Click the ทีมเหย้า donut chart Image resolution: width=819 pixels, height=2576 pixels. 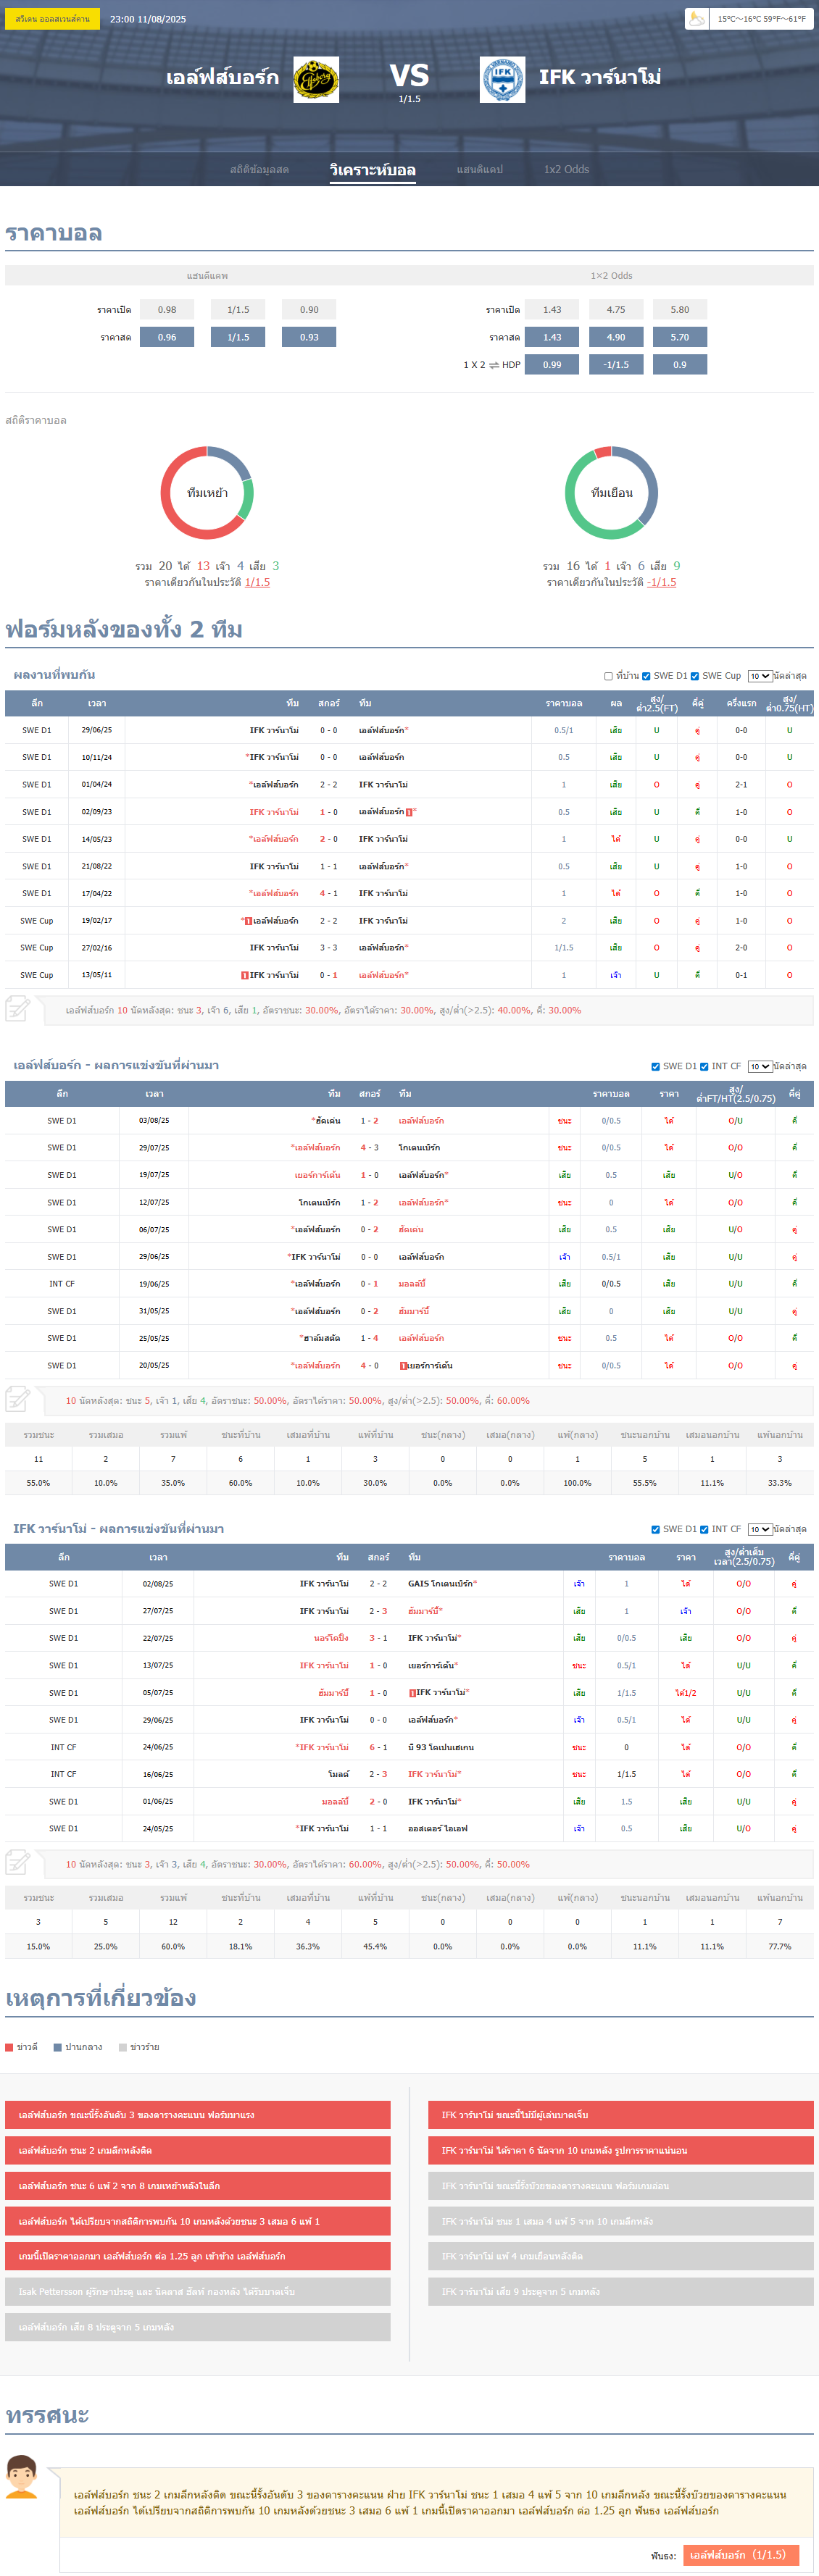pos(207,492)
